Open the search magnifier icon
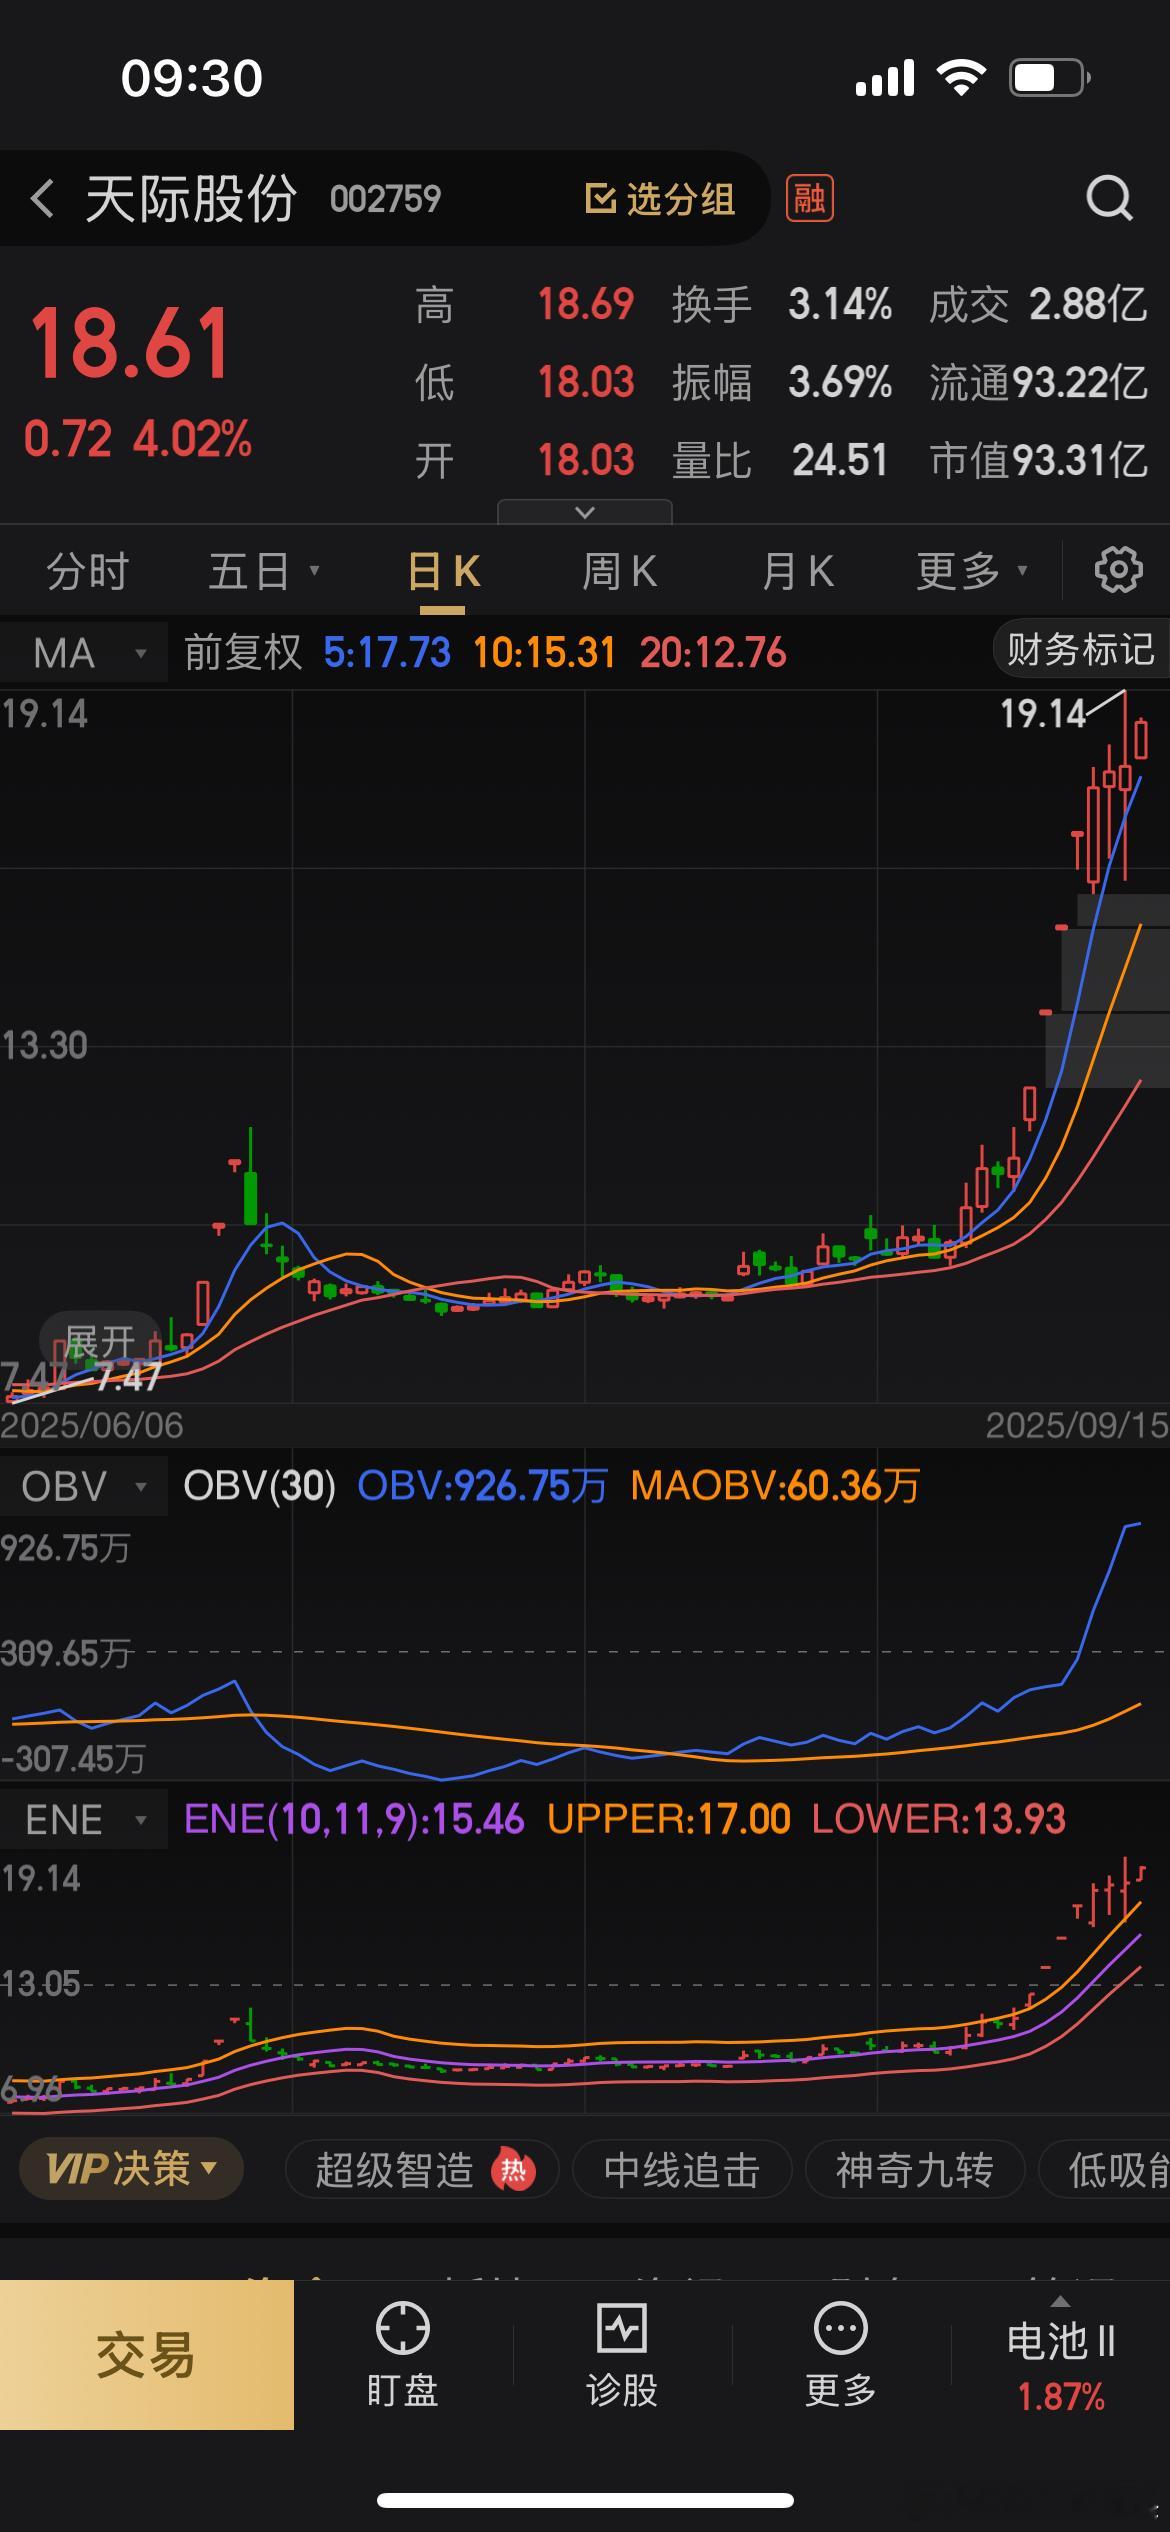The height and width of the screenshot is (2532, 1170). [x=1109, y=198]
